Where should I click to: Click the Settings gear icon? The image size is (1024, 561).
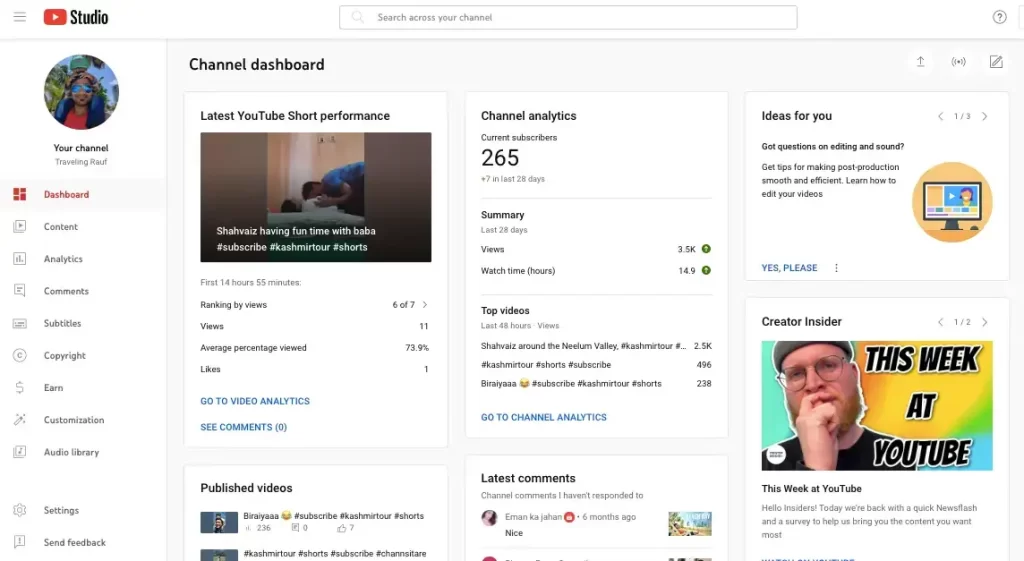pos(20,510)
